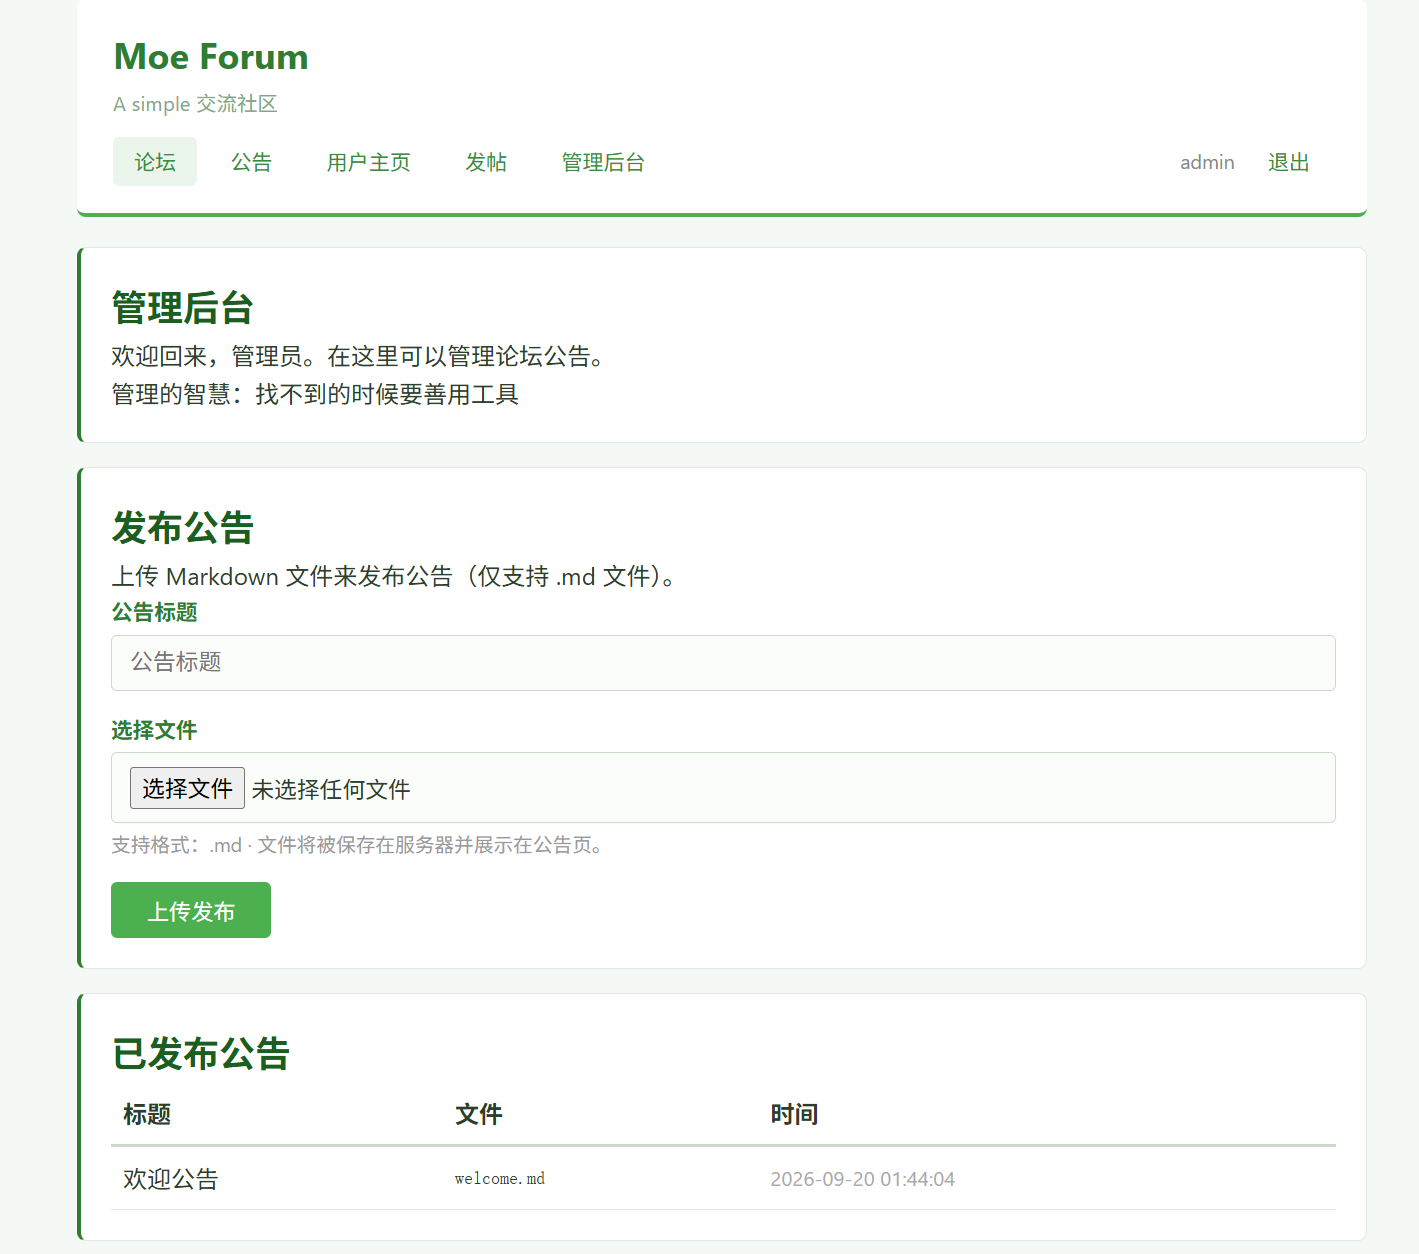This screenshot has width=1419, height=1254.
Task: Open 用户主页 in the navigation
Action: pyautogui.click(x=368, y=162)
